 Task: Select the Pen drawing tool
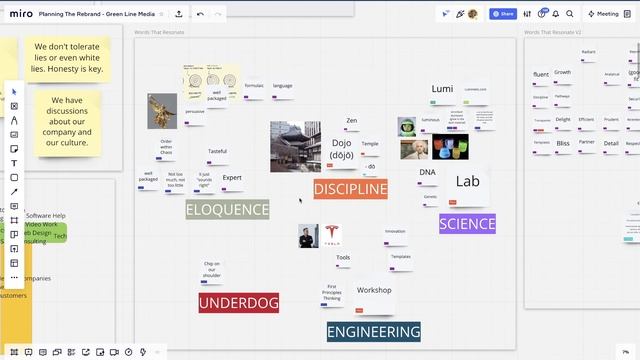pos(14,120)
